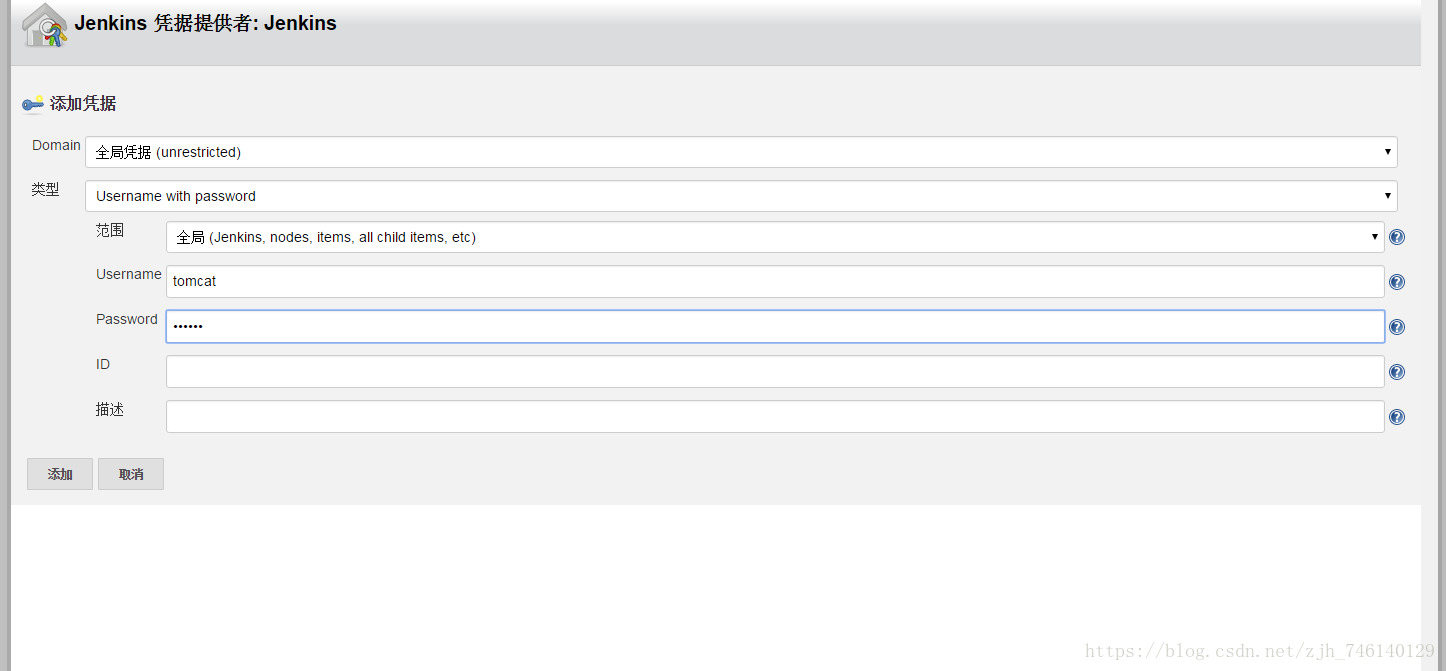Screen dimensions: 1446x671
Task: Click the Domain field label
Action: [x=56, y=145]
